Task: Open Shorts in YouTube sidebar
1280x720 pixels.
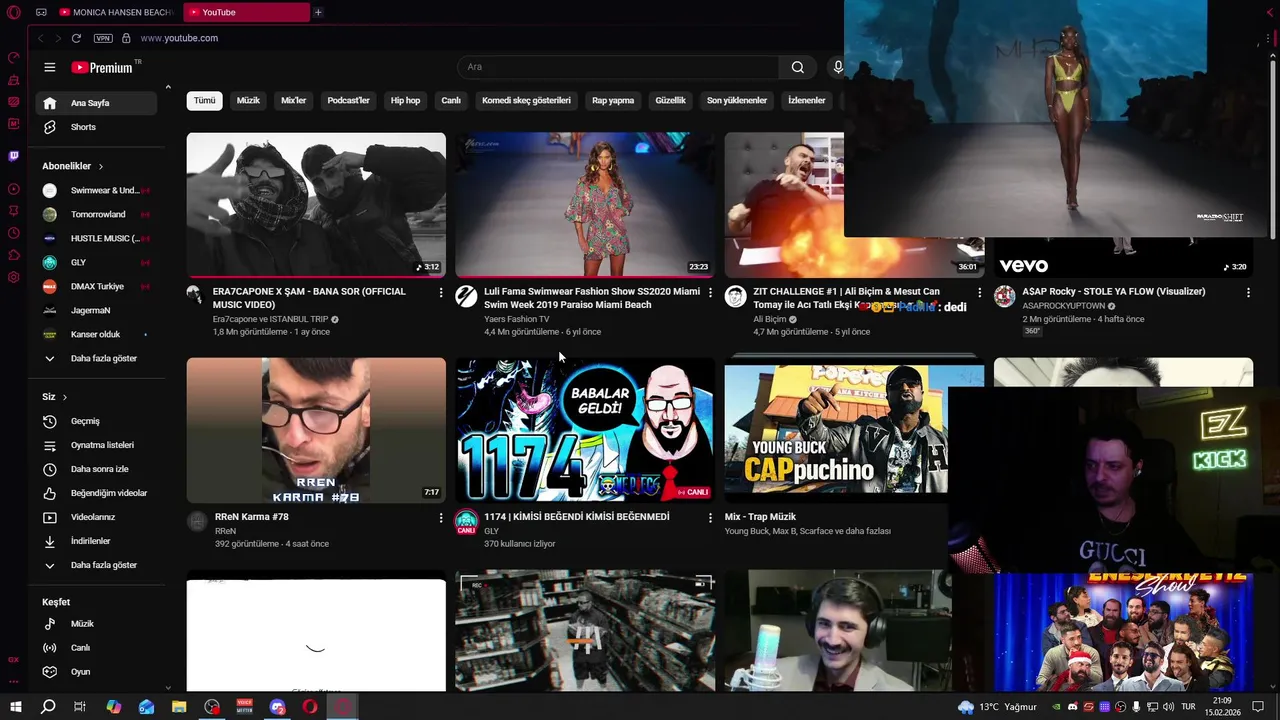Action: coord(96,127)
